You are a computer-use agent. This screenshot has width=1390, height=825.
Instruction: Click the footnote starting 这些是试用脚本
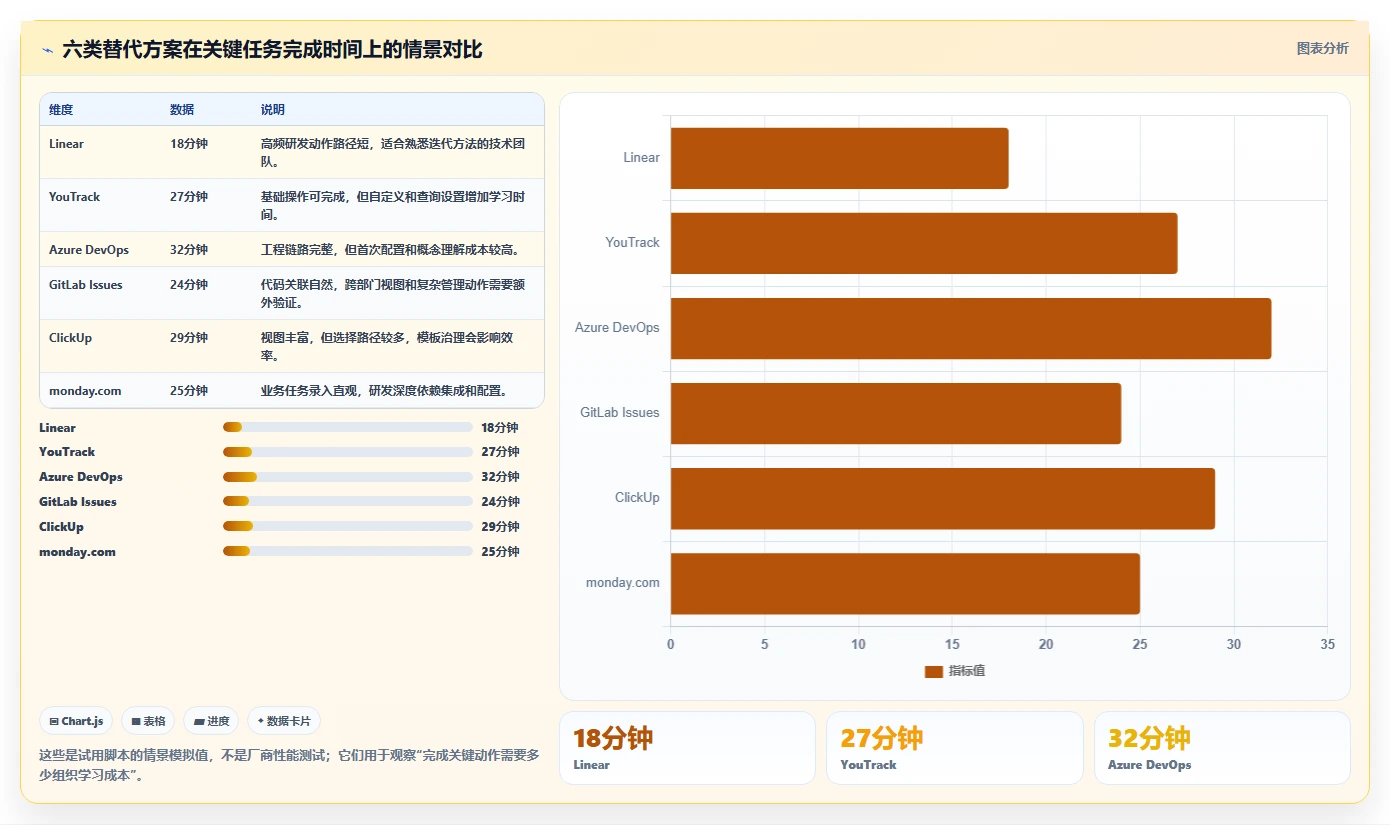289,765
